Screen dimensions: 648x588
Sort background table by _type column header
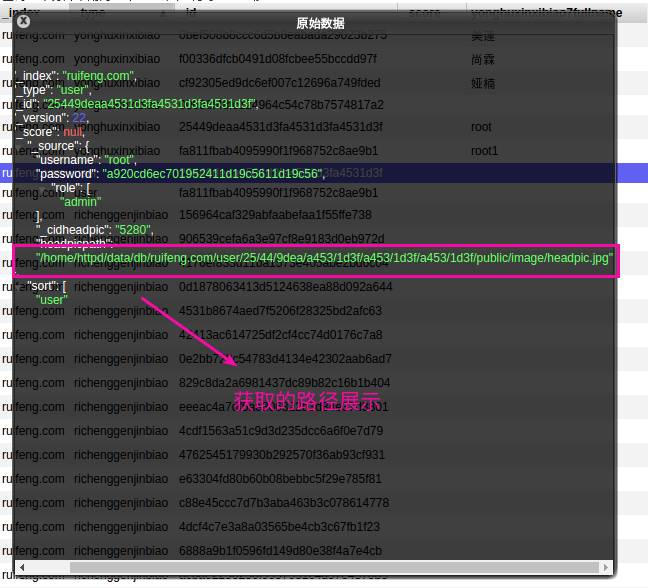(122, 13)
